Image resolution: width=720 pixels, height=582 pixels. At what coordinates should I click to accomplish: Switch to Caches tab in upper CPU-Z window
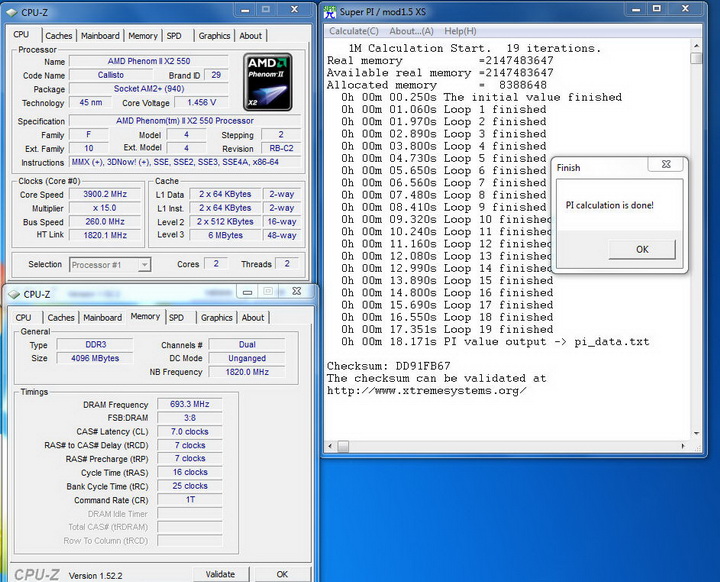(x=58, y=36)
